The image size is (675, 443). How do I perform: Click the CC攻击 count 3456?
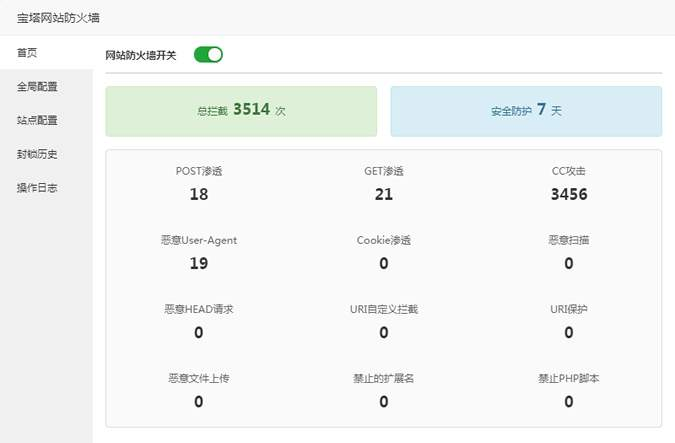pyautogui.click(x=568, y=194)
